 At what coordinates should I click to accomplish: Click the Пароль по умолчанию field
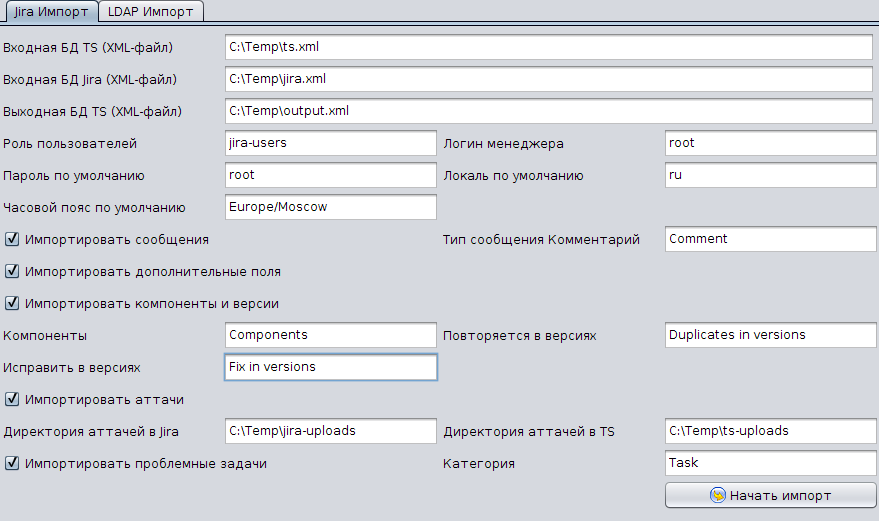pos(330,175)
